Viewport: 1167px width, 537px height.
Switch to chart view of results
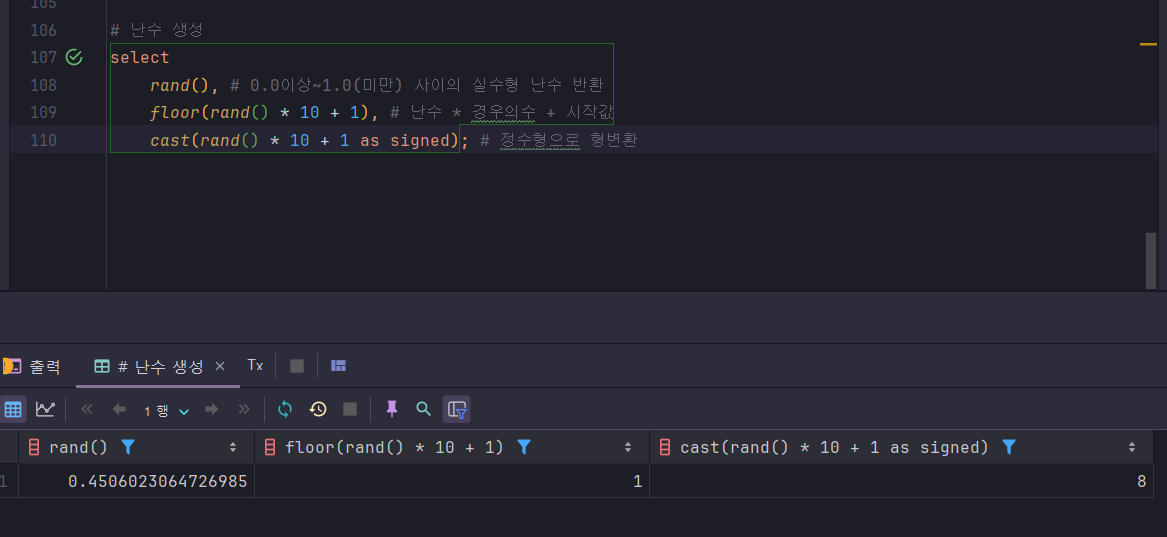(45, 409)
